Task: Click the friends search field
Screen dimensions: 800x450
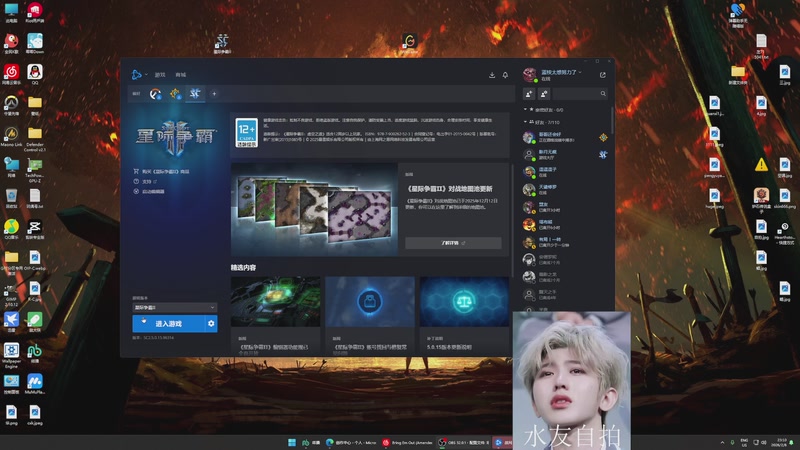Action: coord(580,94)
